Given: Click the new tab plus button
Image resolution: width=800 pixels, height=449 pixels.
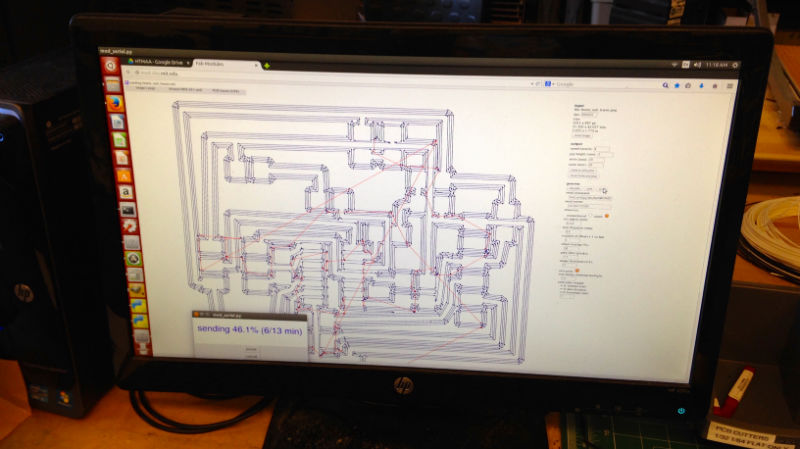Looking at the screenshot, I should (x=268, y=66).
